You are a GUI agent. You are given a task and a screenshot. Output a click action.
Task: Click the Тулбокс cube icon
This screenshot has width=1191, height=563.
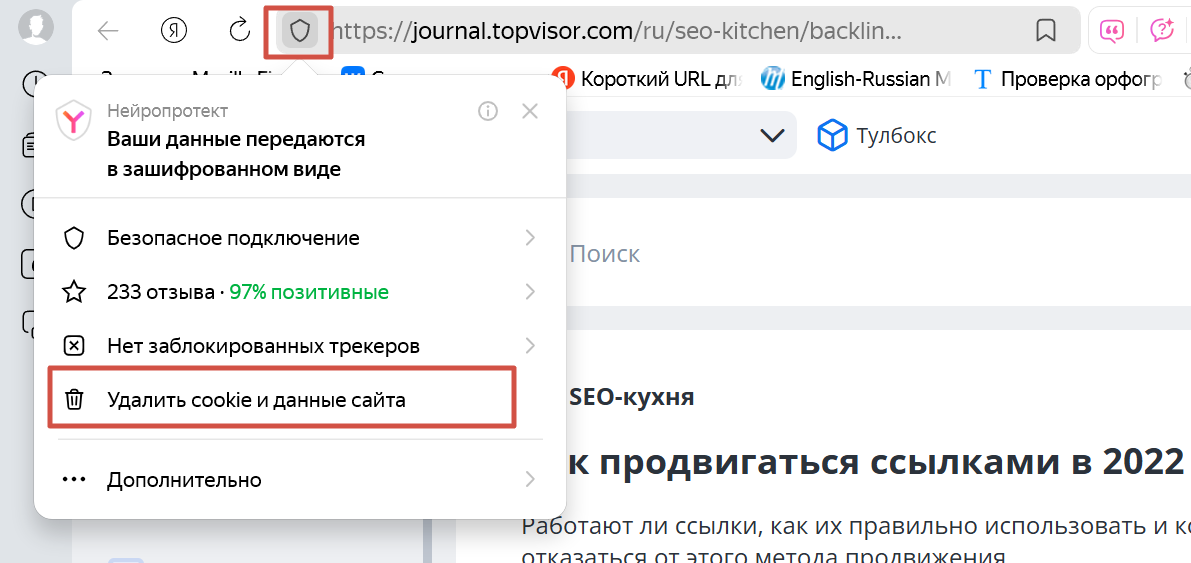tap(831, 136)
